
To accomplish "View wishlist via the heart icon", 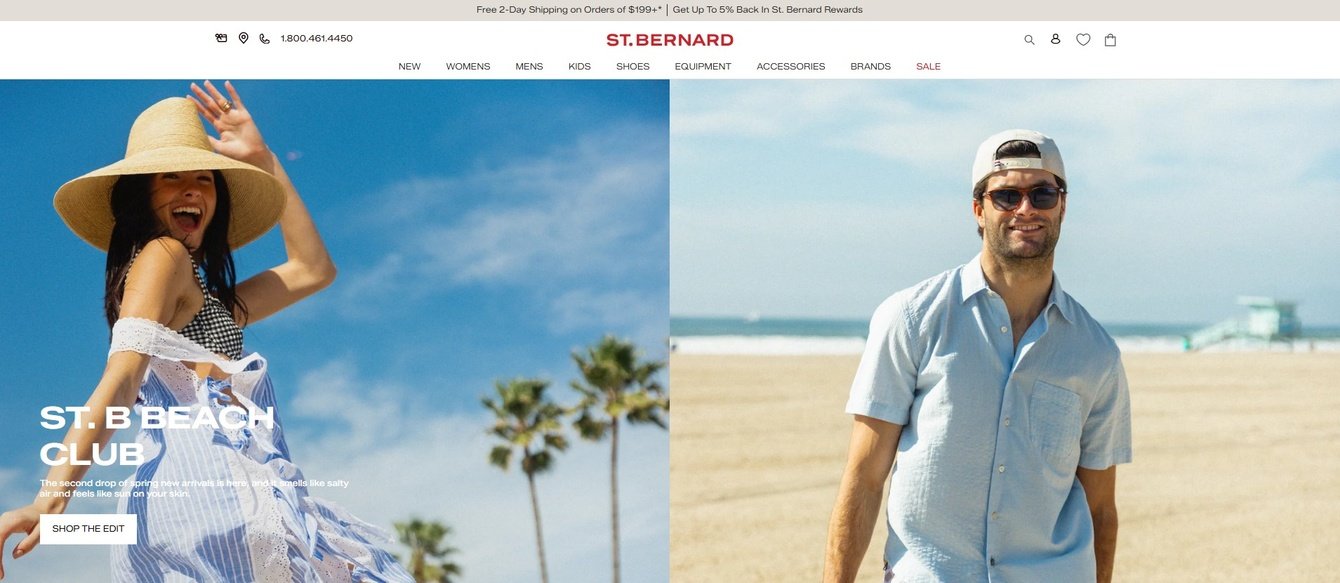I will (x=1083, y=40).
